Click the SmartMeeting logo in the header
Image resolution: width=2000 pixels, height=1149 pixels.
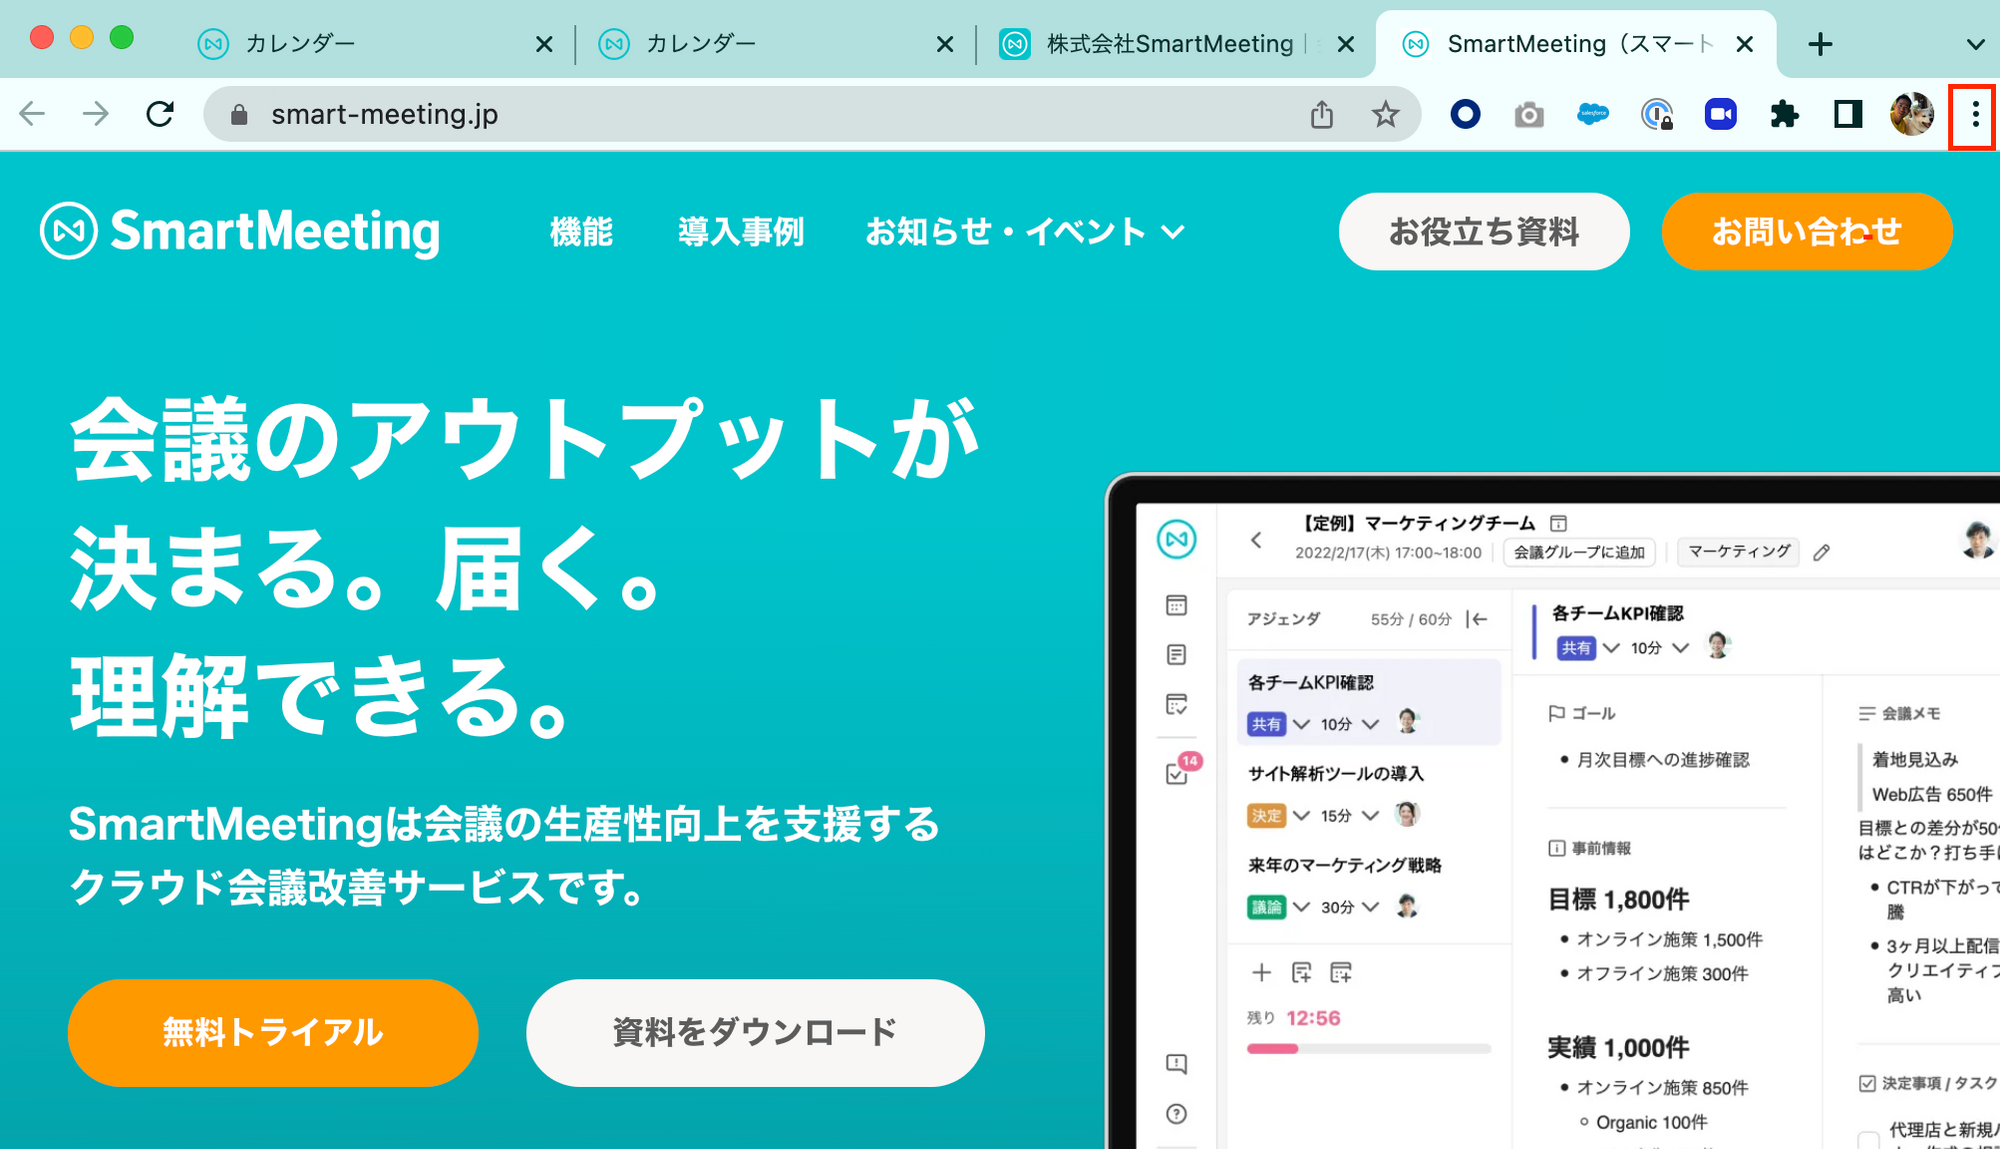click(240, 231)
